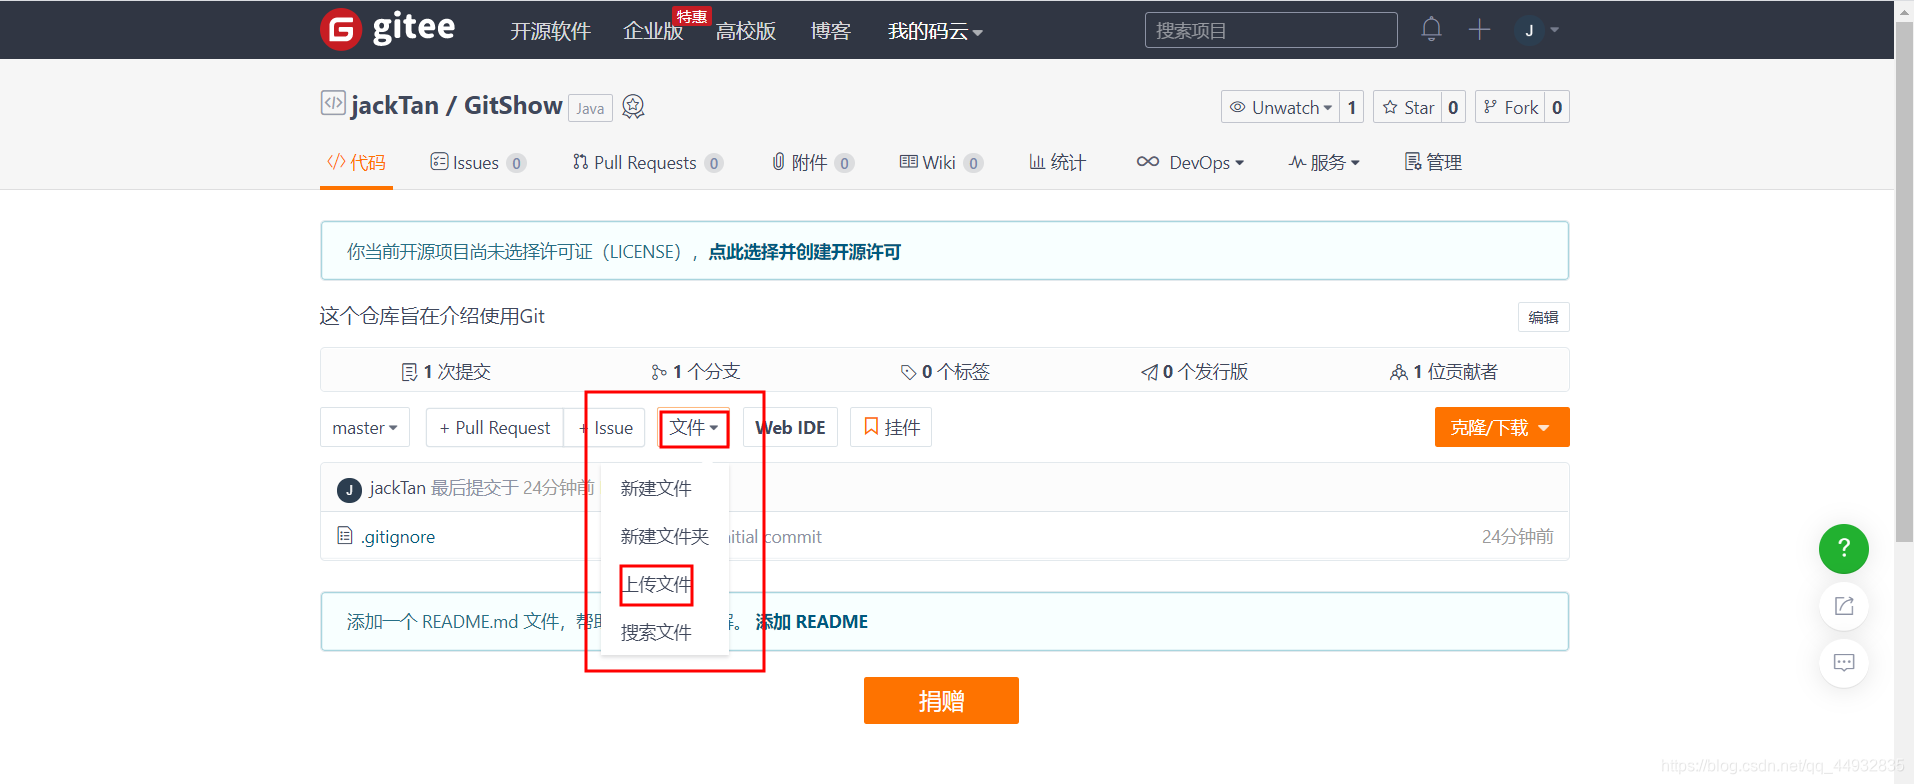The width and height of the screenshot is (1914, 784).
Task: Open the 统计 tab
Action: (1057, 162)
